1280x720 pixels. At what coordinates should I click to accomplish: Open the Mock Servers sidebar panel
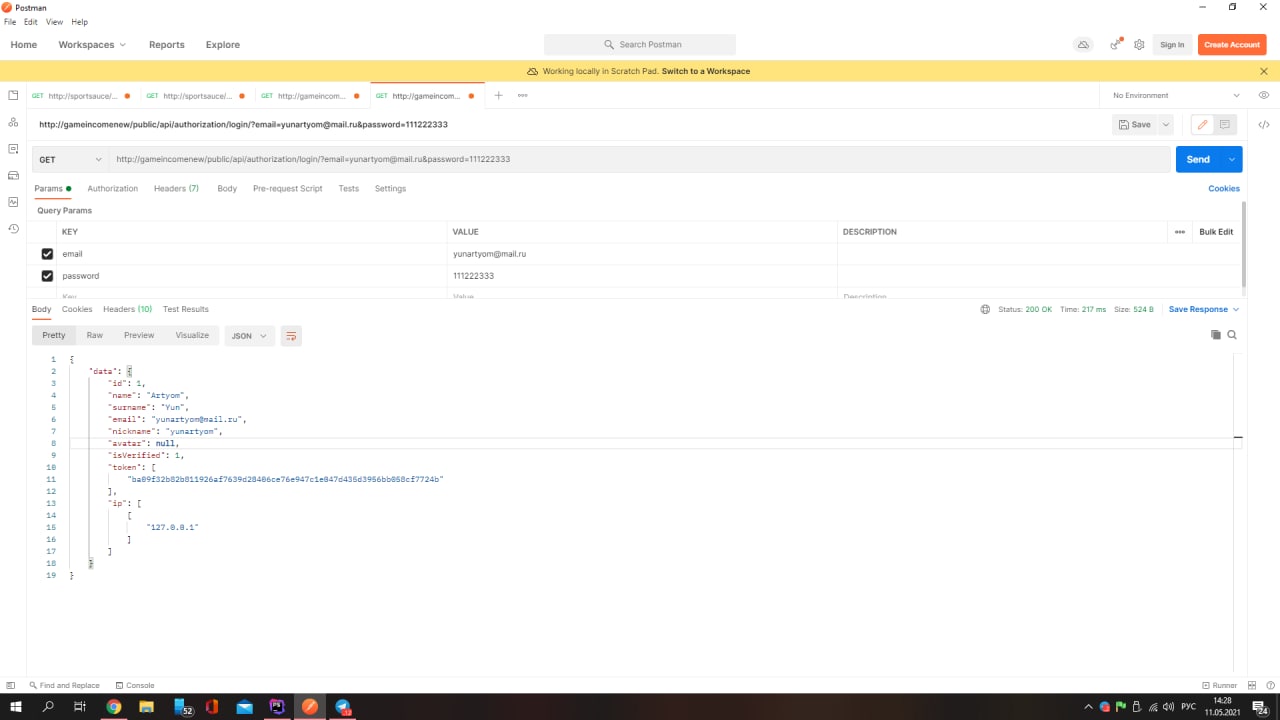click(13, 175)
